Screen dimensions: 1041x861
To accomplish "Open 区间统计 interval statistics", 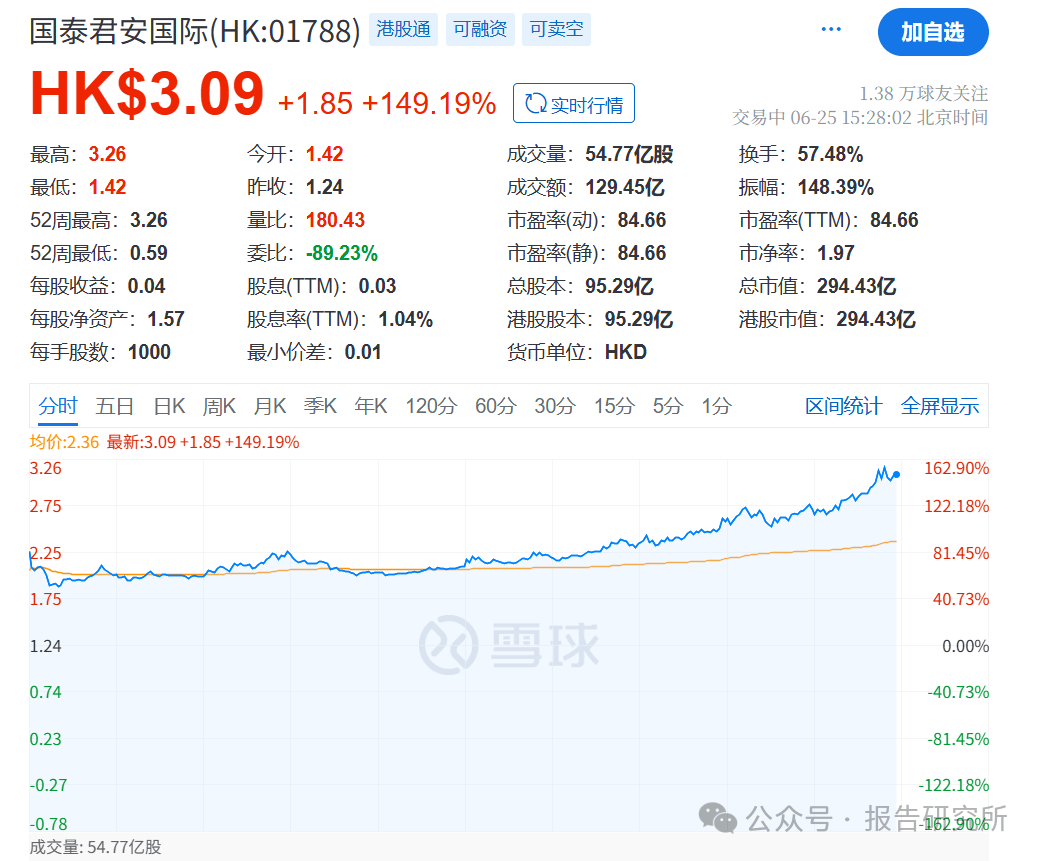I will click(843, 406).
